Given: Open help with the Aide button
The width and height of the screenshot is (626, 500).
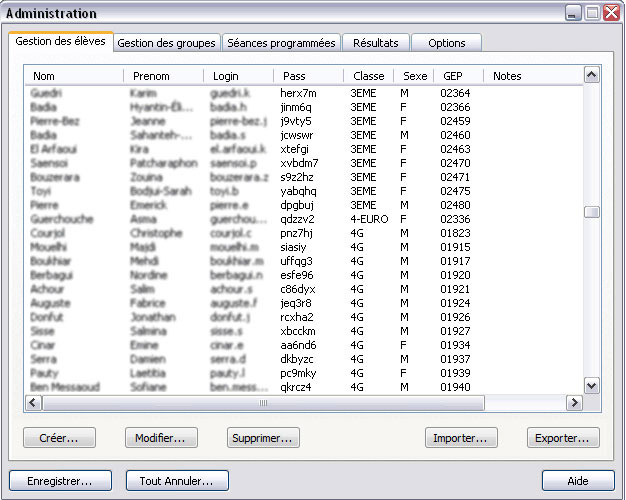Looking at the screenshot, I should point(578,481).
